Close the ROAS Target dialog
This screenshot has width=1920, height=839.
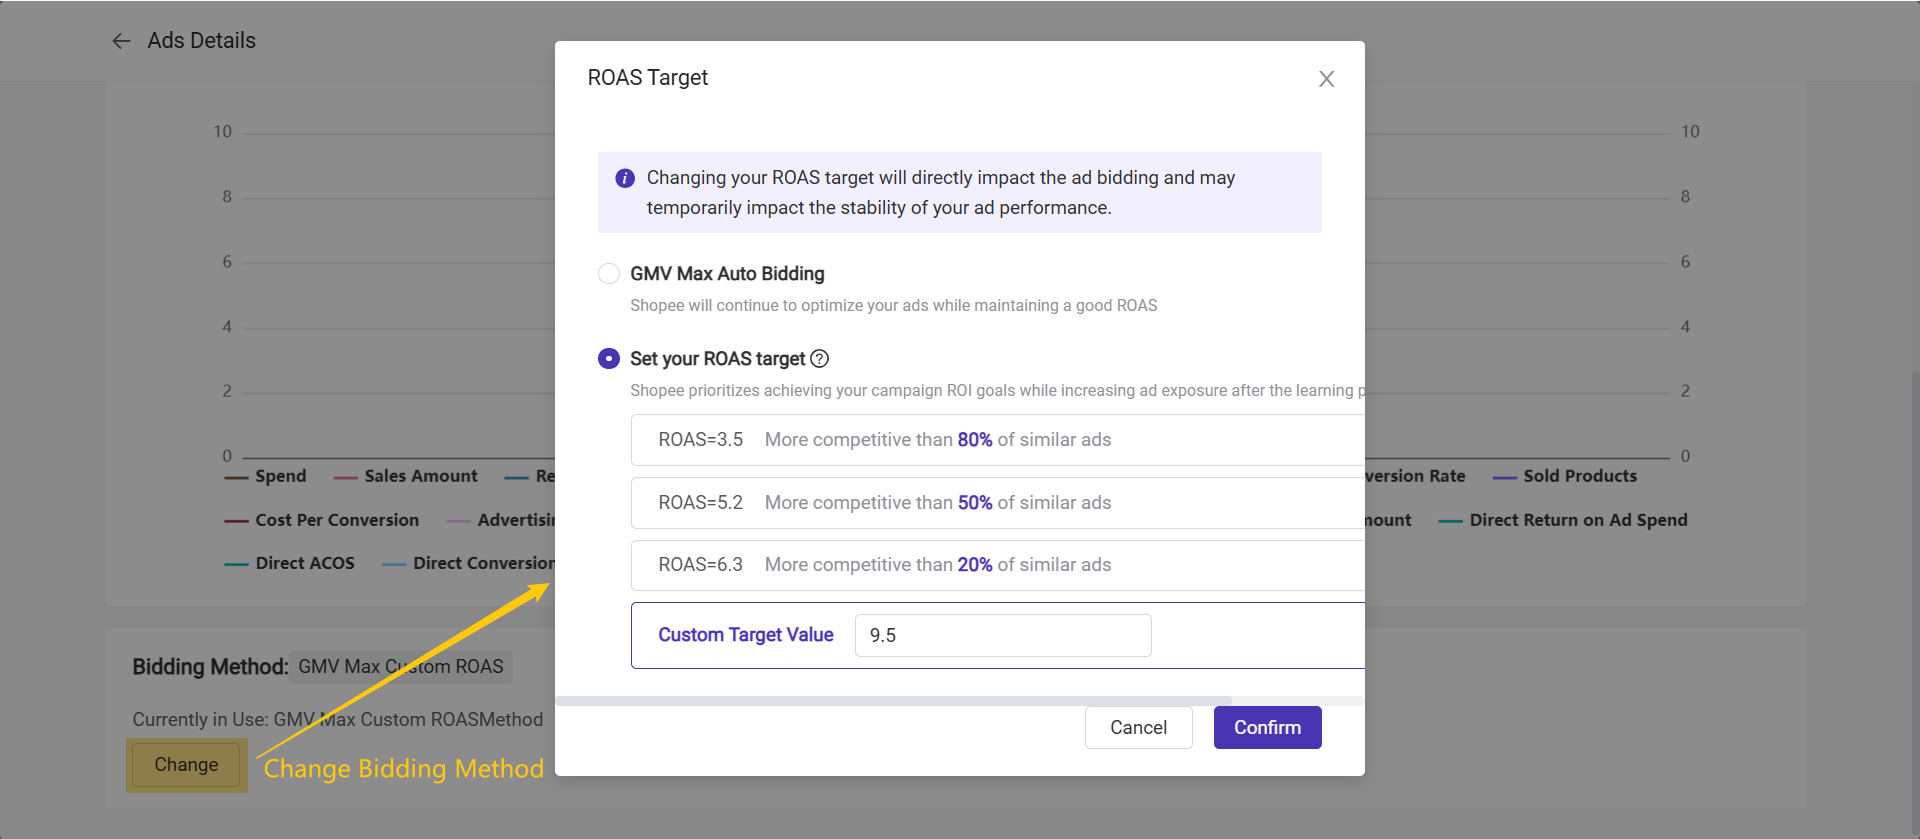click(1326, 79)
